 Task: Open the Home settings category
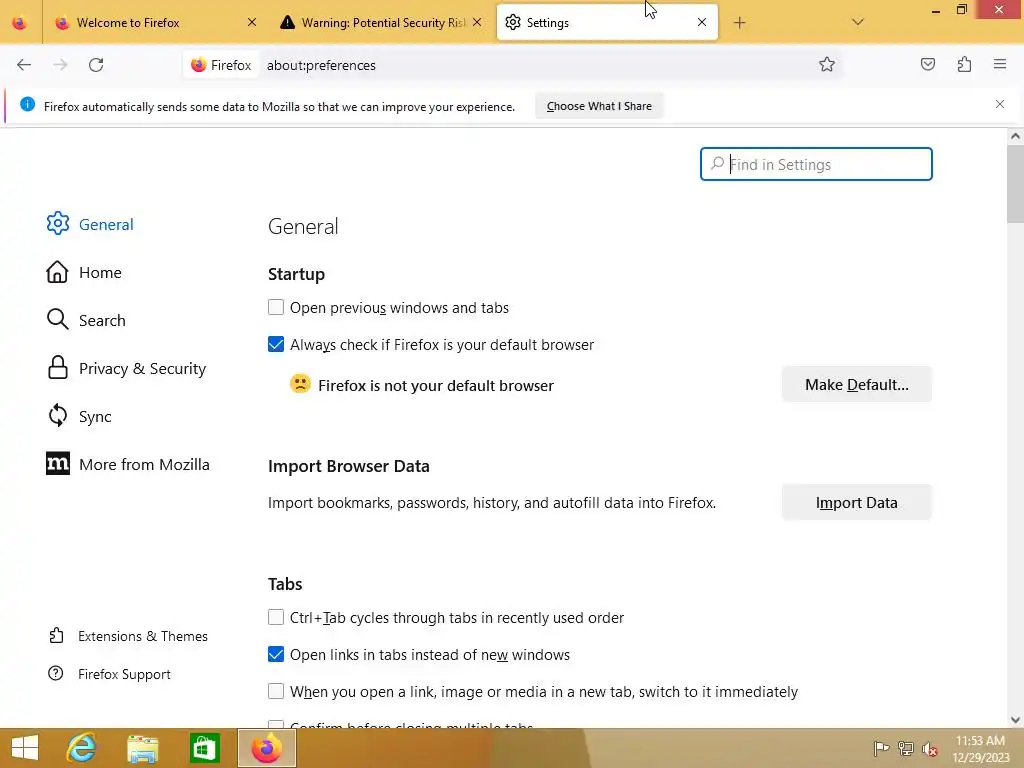click(x=84, y=272)
